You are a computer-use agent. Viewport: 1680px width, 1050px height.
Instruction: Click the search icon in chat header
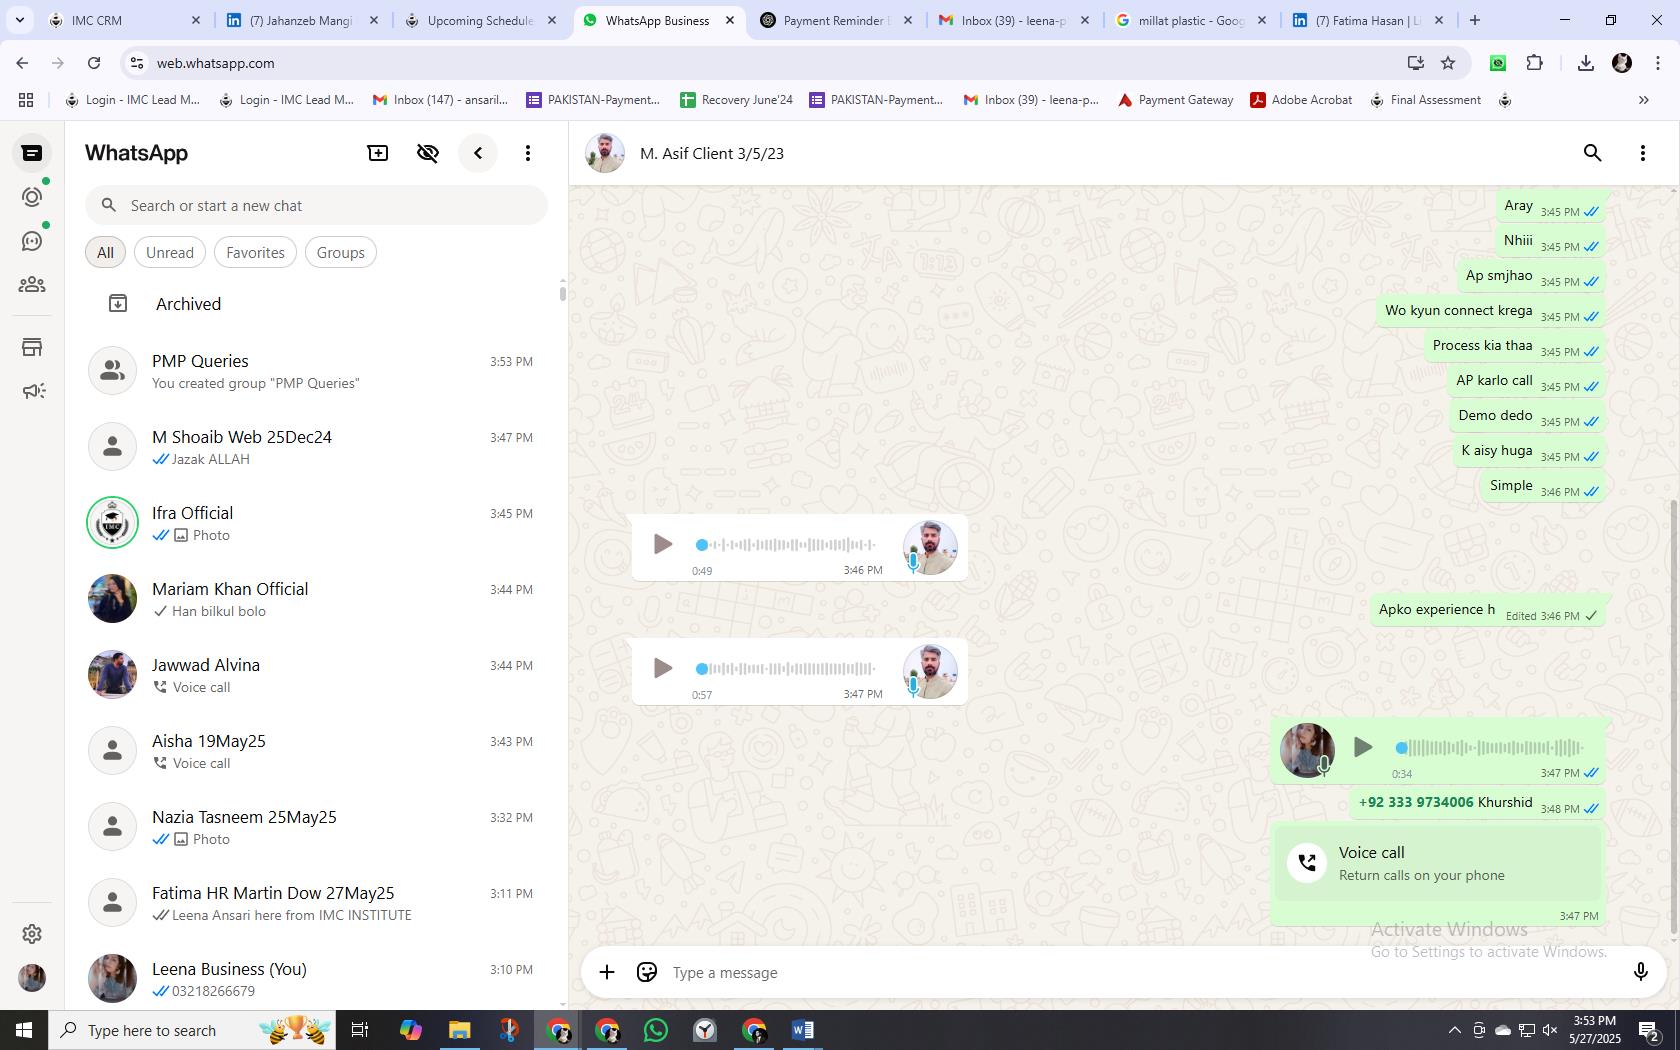click(x=1593, y=153)
